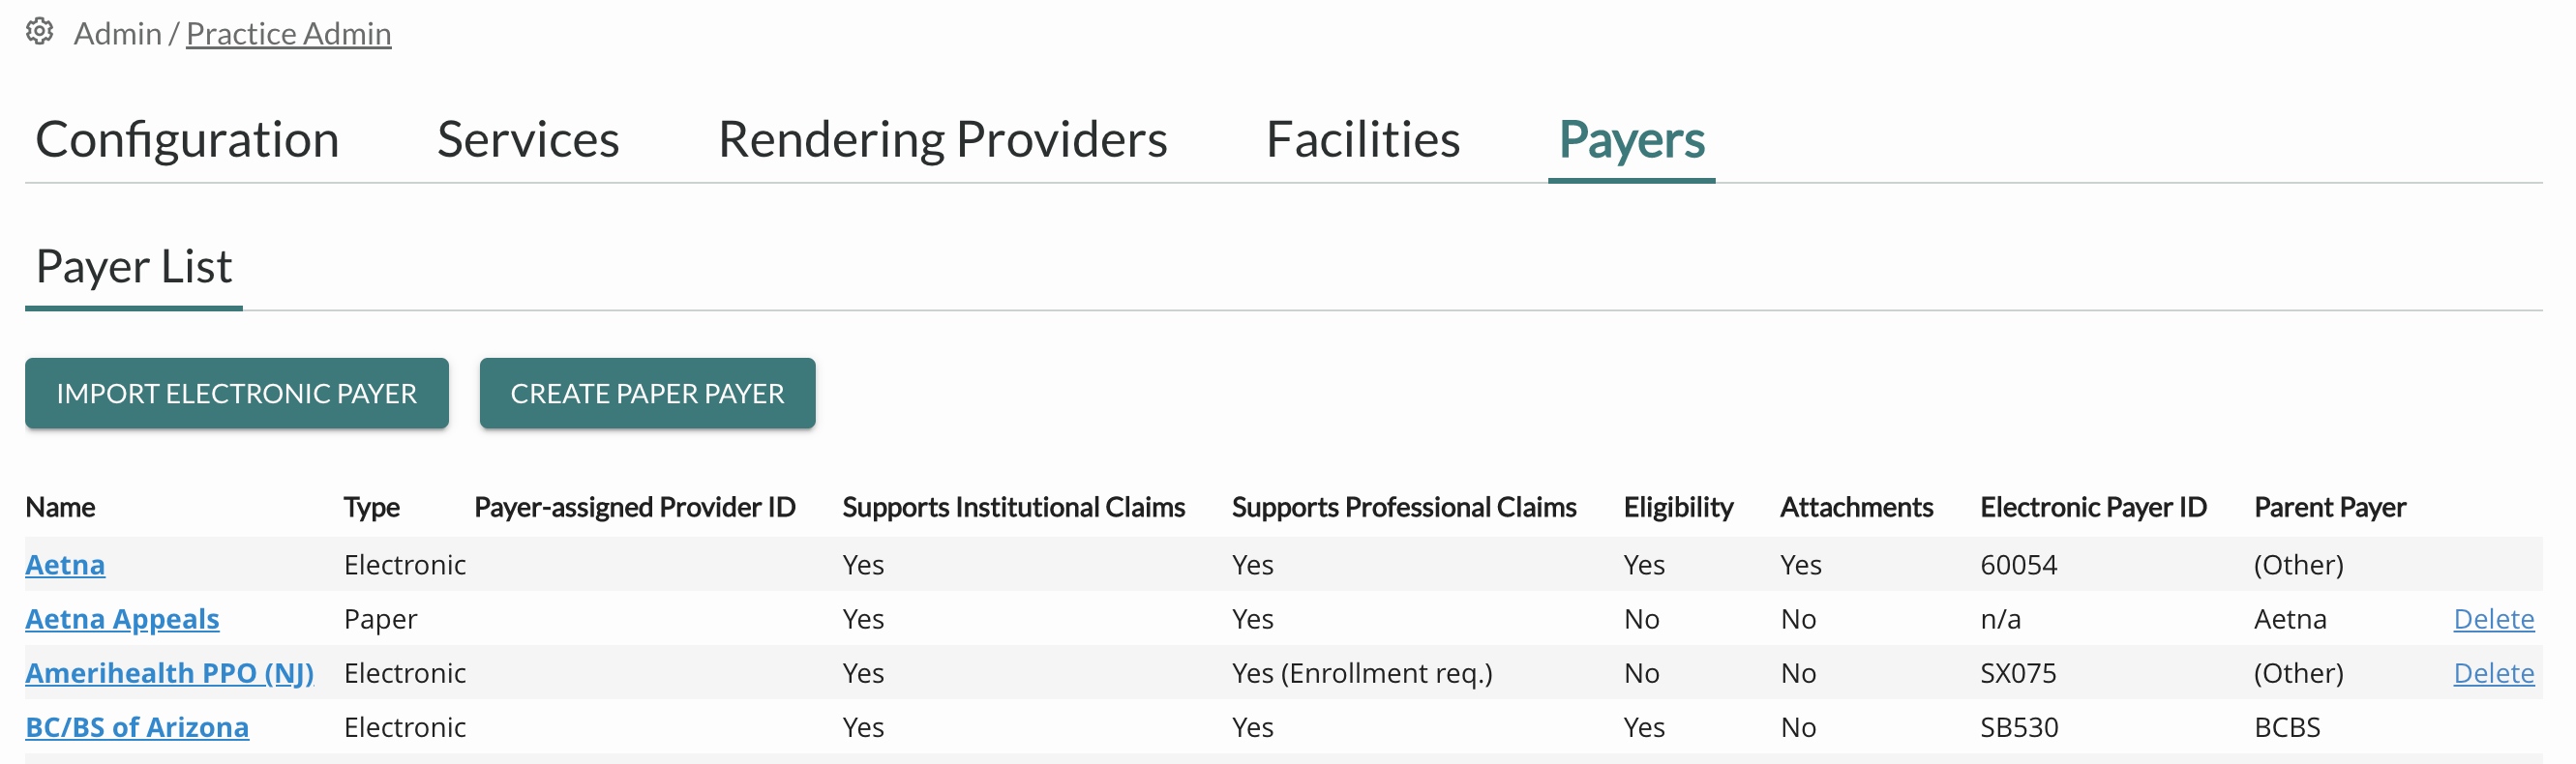Image resolution: width=2576 pixels, height=764 pixels.
Task: Open the Rendering Providers tab
Action: [x=942, y=139]
